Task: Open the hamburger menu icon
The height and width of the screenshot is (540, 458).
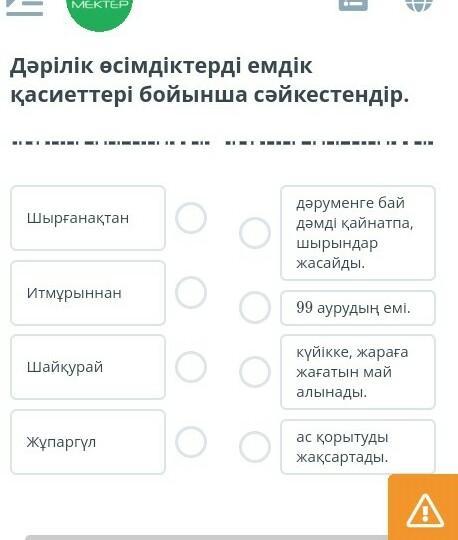Action: (x=25, y=7)
